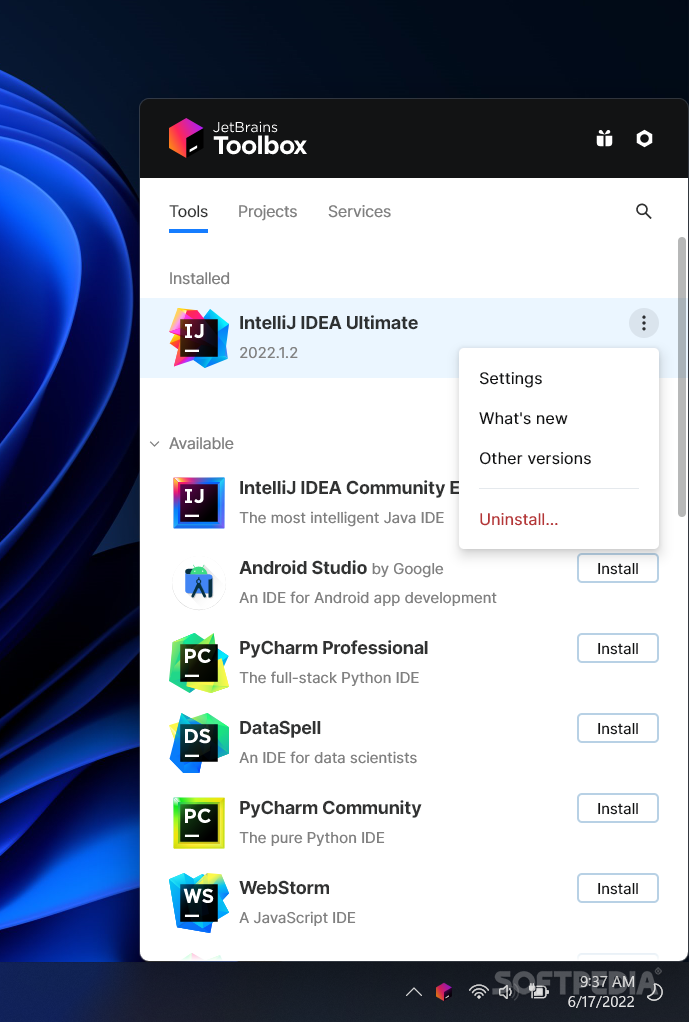Click the IntelliJ IDEA Ultimate icon
This screenshot has width=689, height=1022.
199,338
